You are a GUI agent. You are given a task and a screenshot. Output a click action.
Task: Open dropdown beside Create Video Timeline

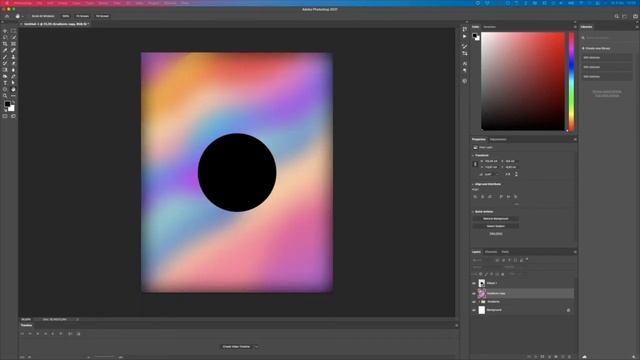coord(256,347)
